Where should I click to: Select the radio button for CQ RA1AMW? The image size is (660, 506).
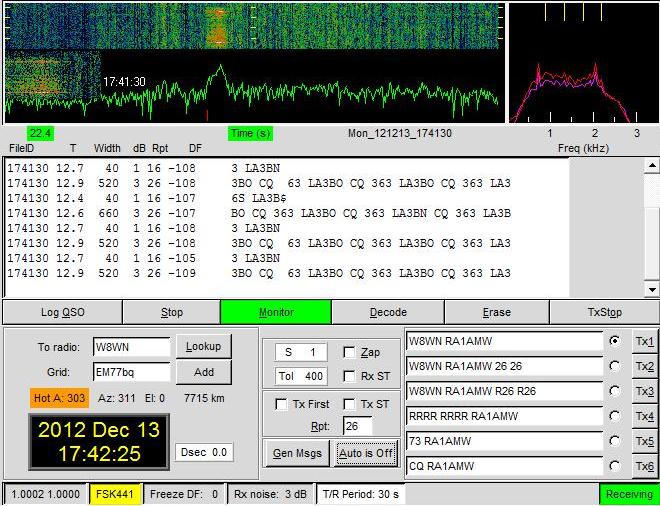click(x=615, y=466)
